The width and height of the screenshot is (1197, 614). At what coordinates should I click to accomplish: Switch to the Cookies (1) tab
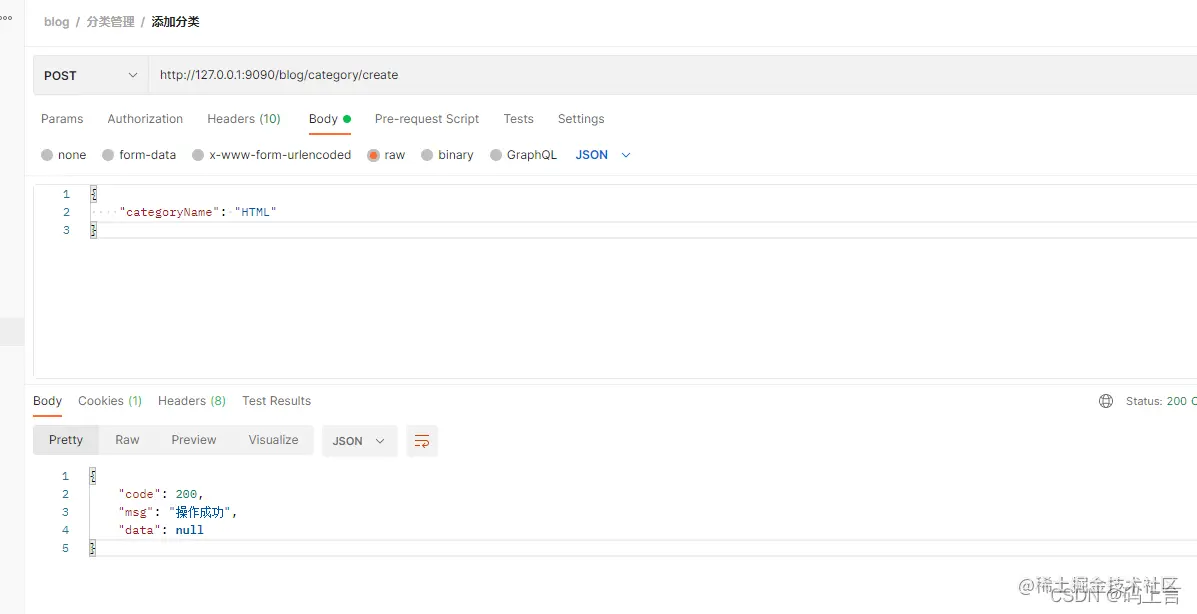click(110, 401)
